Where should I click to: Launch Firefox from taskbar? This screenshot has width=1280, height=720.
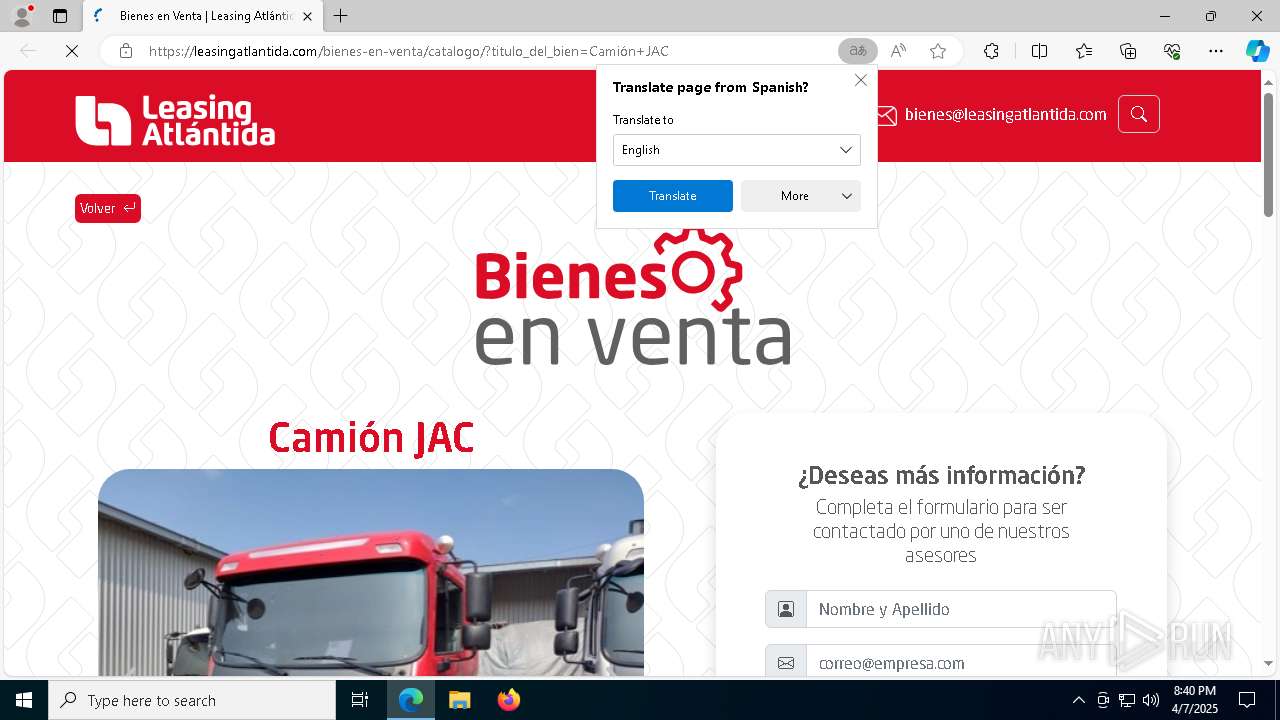(x=508, y=700)
